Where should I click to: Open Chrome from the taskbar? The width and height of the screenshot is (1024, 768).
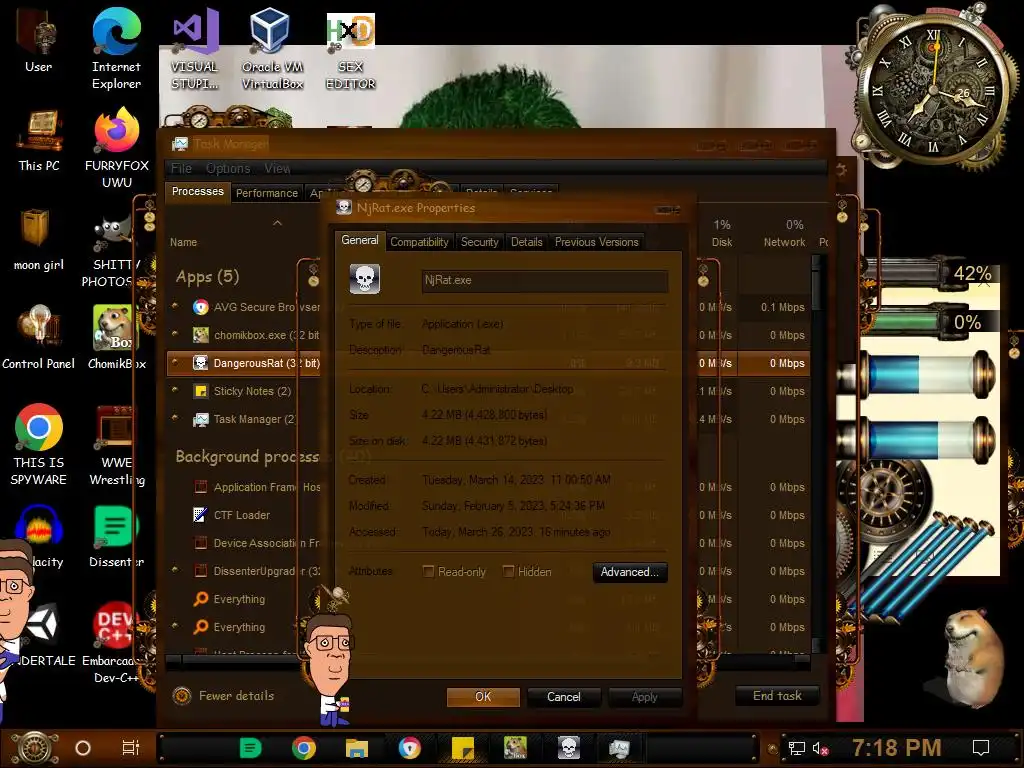(x=304, y=748)
